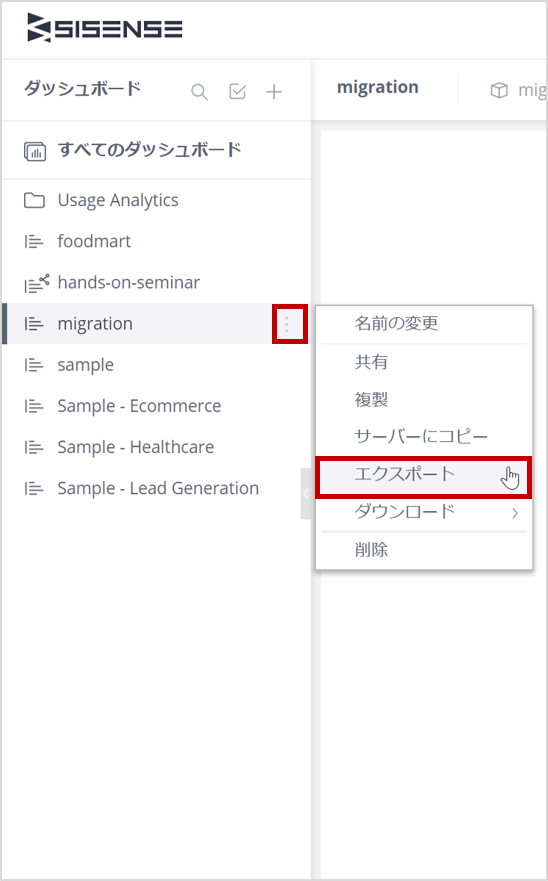The width and height of the screenshot is (548, 881).
Task: Click the shared hands-on-seminar dashboard icon
Action: click(x=36, y=283)
